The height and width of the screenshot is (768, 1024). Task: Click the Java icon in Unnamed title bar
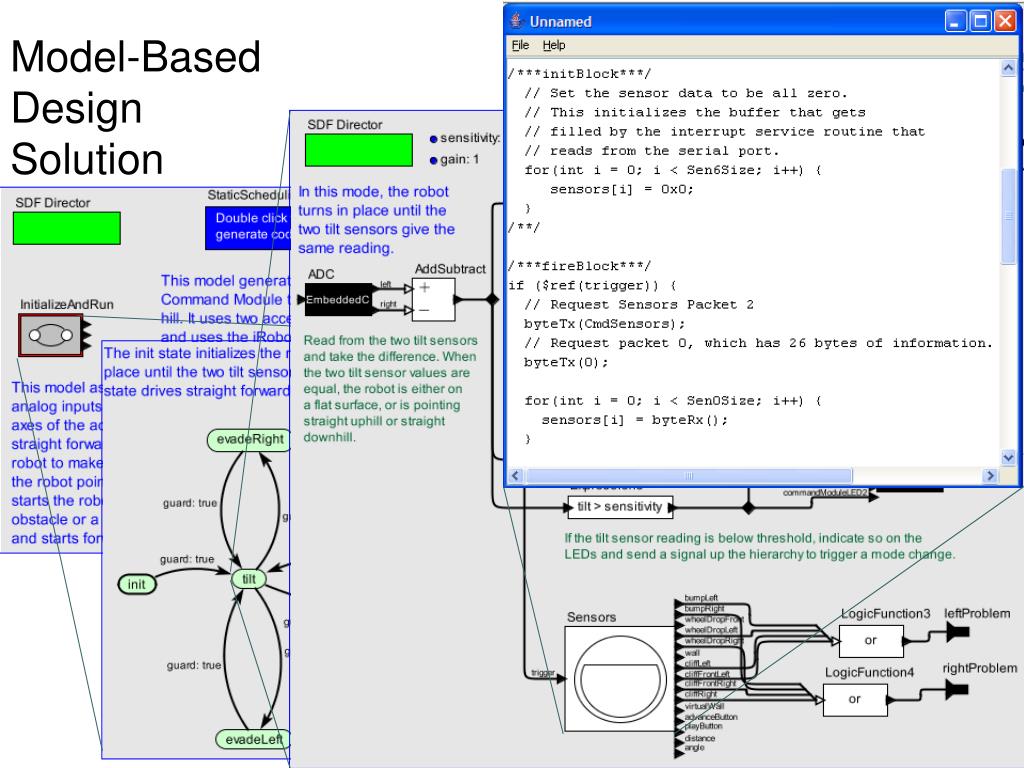[517, 21]
